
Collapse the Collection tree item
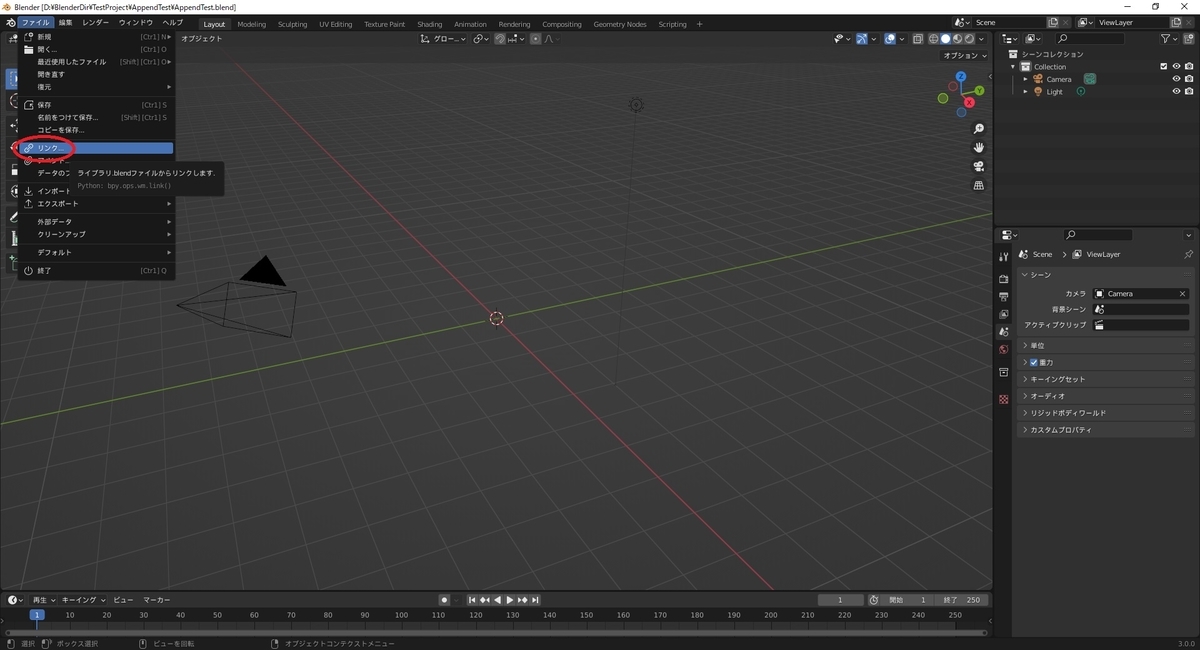tap(1013, 67)
